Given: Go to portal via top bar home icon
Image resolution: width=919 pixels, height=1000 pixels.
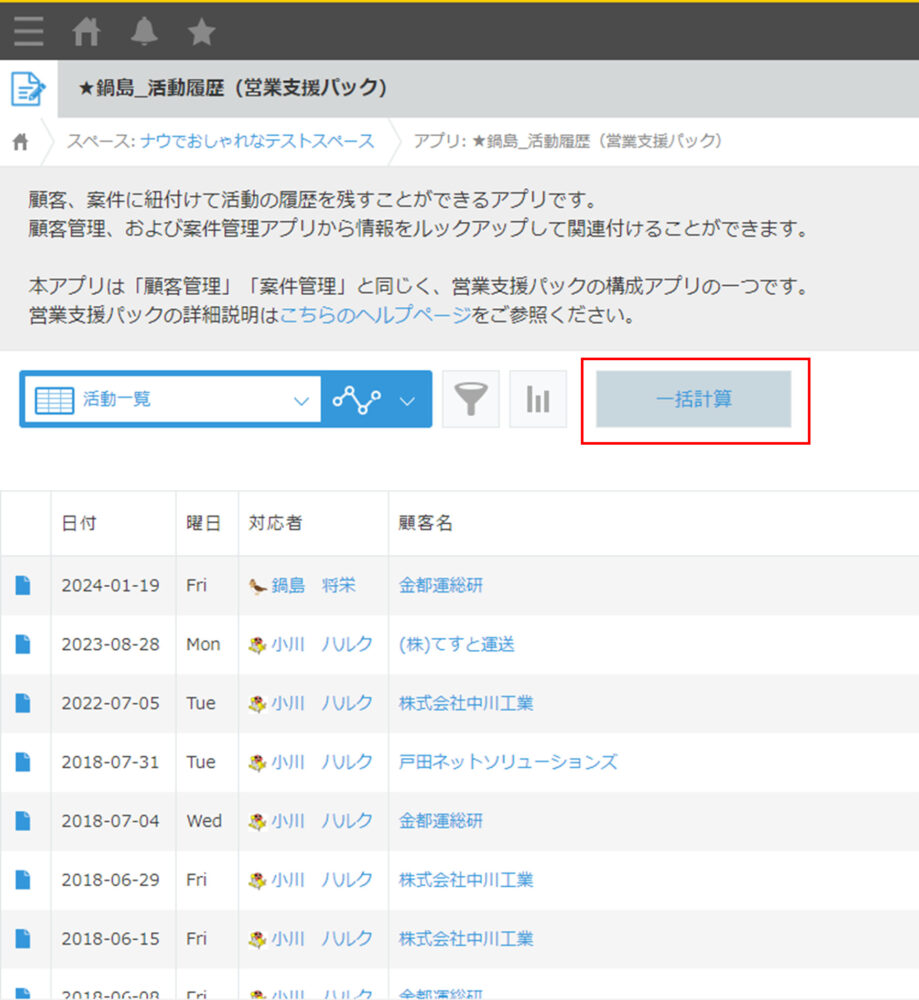Looking at the screenshot, I should coord(87,32).
